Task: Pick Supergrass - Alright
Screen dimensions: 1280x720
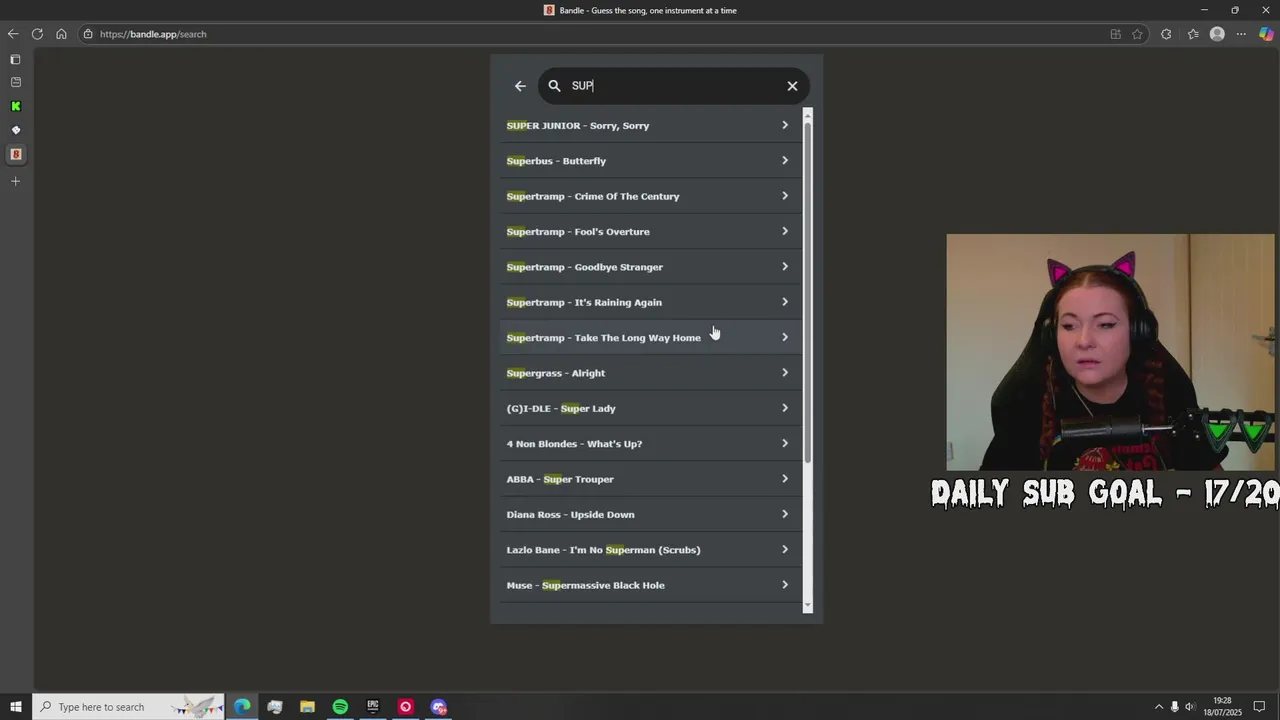Action: (x=651, y=373)
